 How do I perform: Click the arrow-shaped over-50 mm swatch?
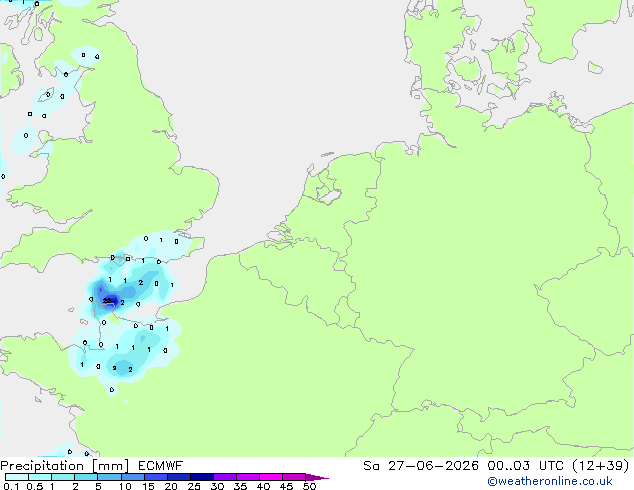[x=316, y=477]
